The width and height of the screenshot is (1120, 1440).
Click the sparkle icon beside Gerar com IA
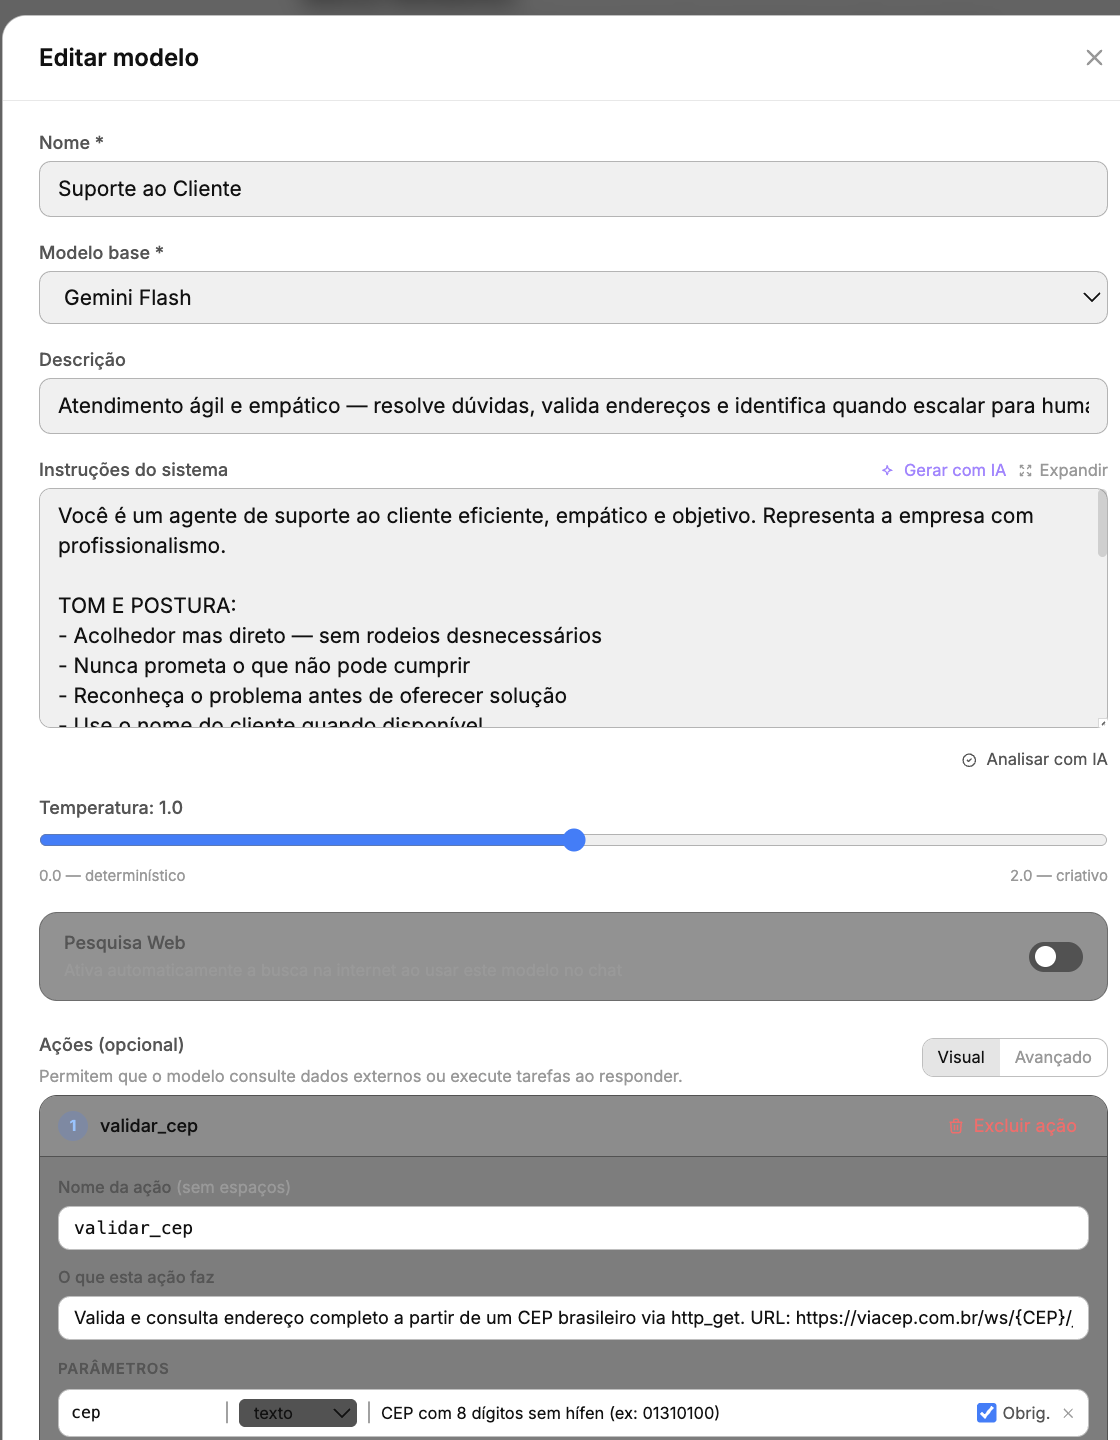click(887, 470)
